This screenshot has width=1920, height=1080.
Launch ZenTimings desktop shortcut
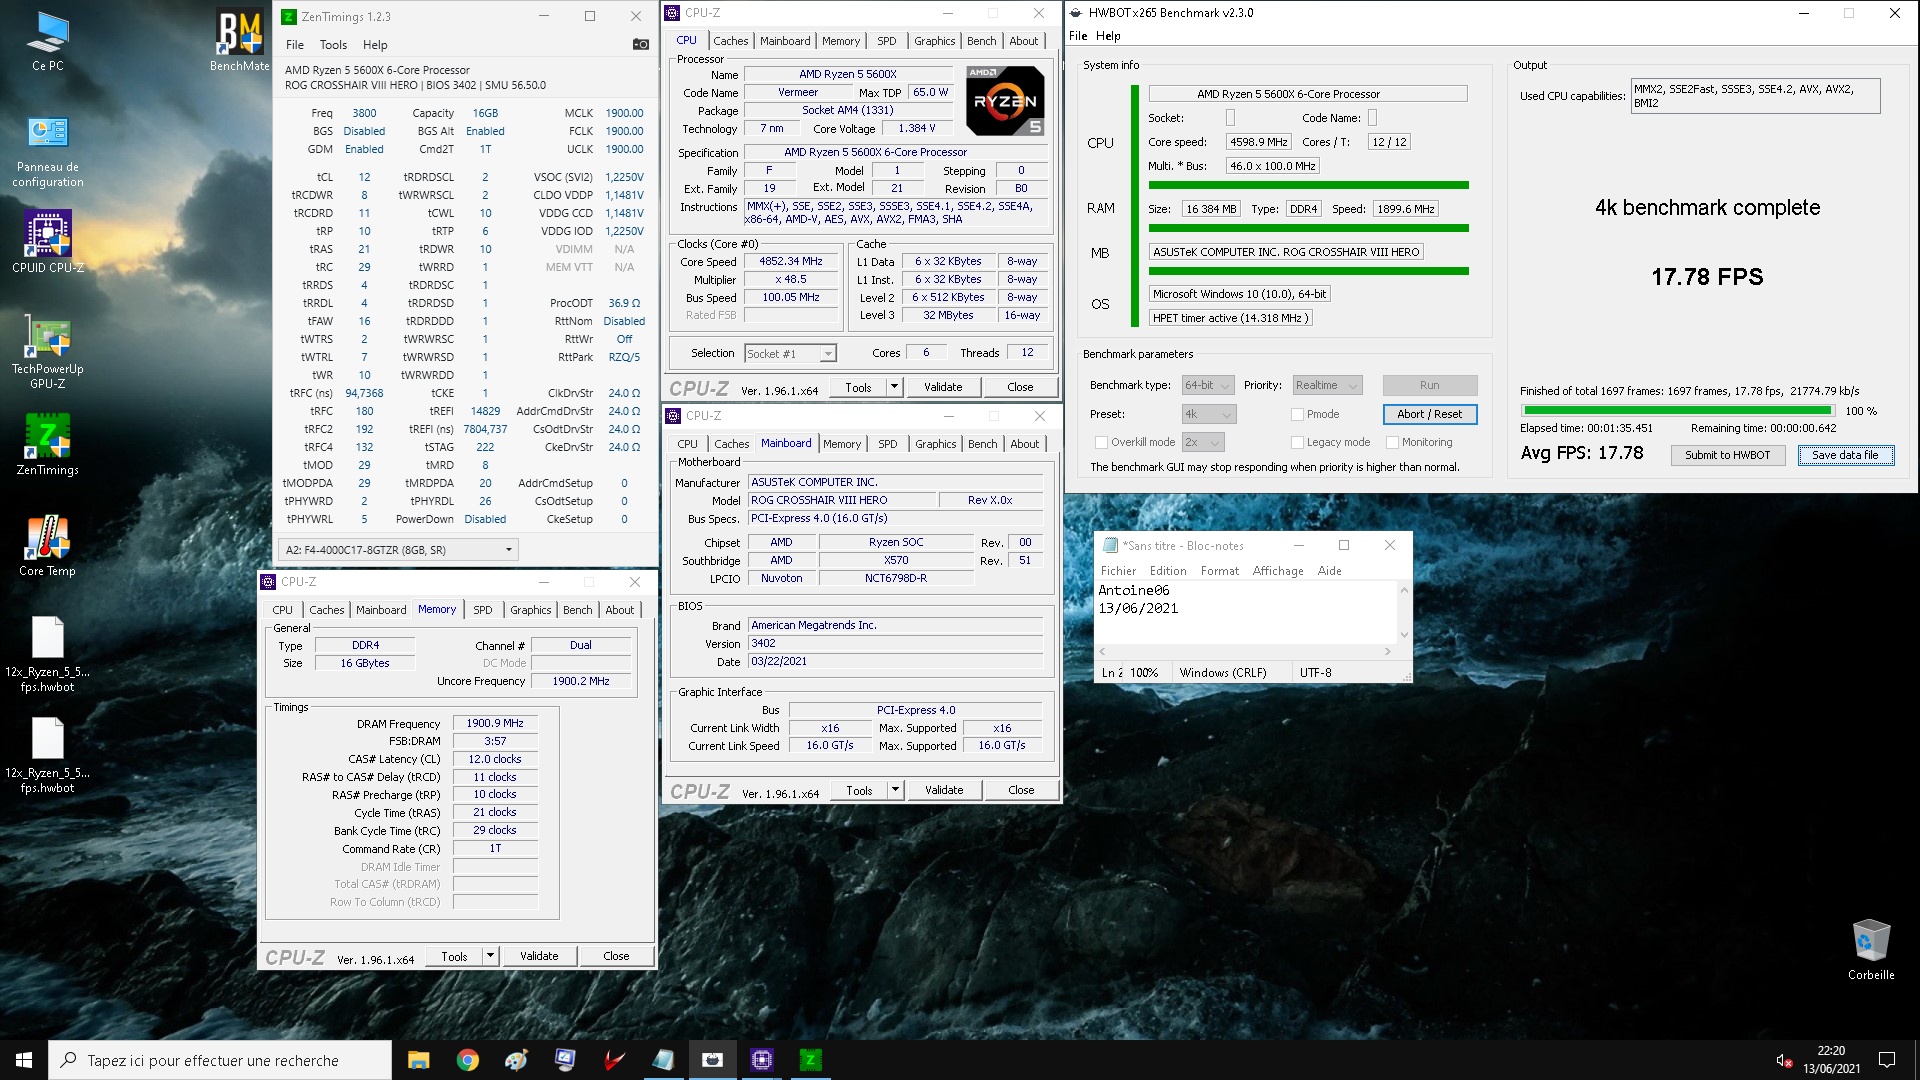coord(47,444)
